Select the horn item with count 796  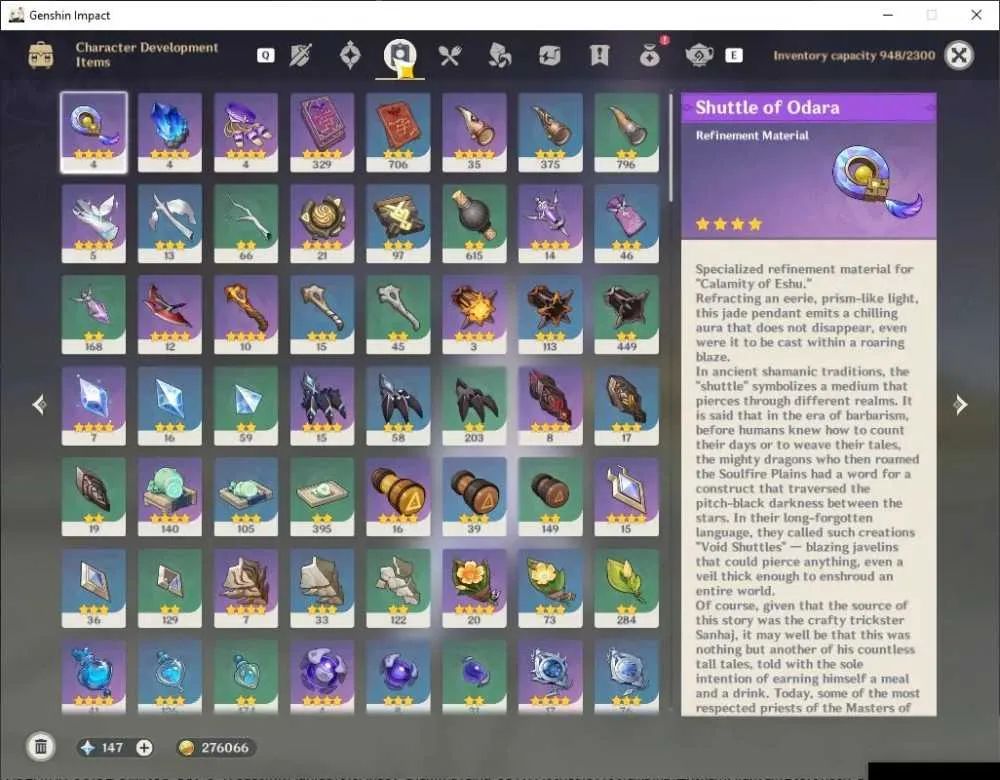tap(626, 132)
